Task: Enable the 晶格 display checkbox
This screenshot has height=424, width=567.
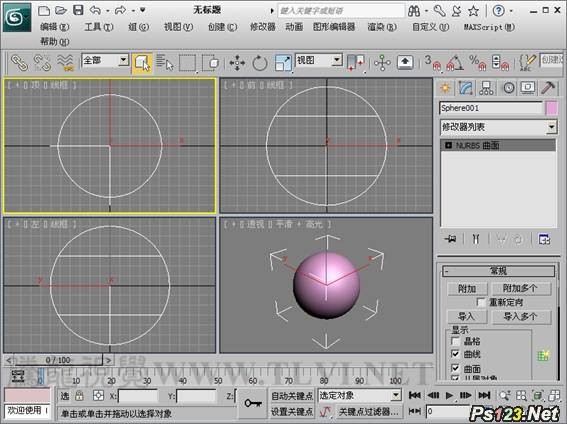Action: [x=455, y=341]
